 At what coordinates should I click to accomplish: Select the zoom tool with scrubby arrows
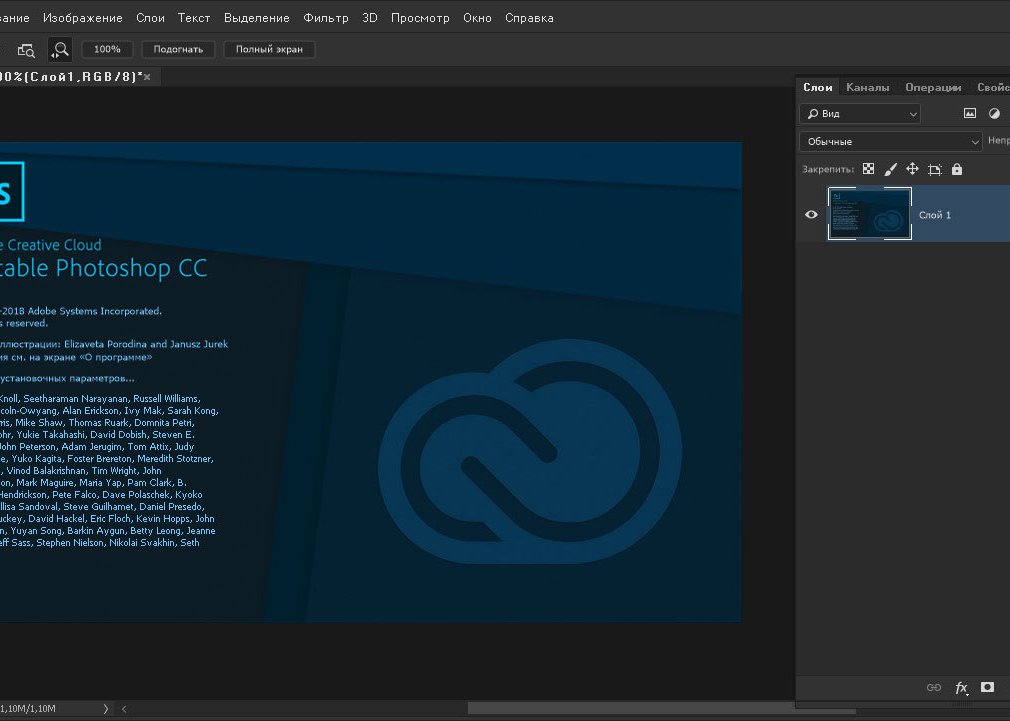point(61,49)
